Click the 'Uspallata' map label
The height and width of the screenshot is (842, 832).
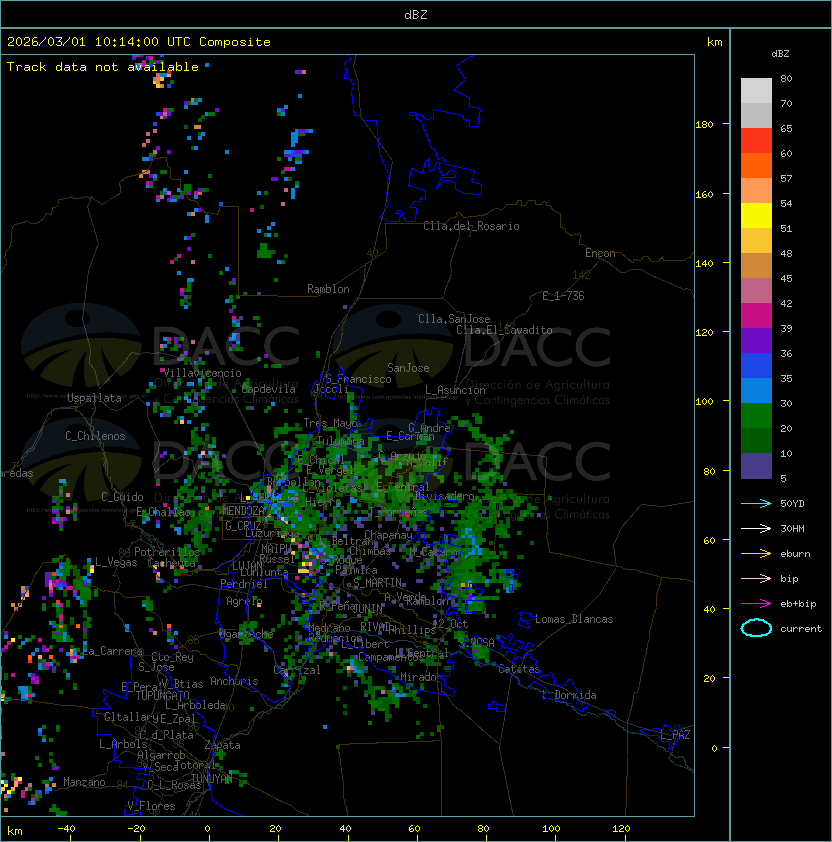[x=94, y=398]
